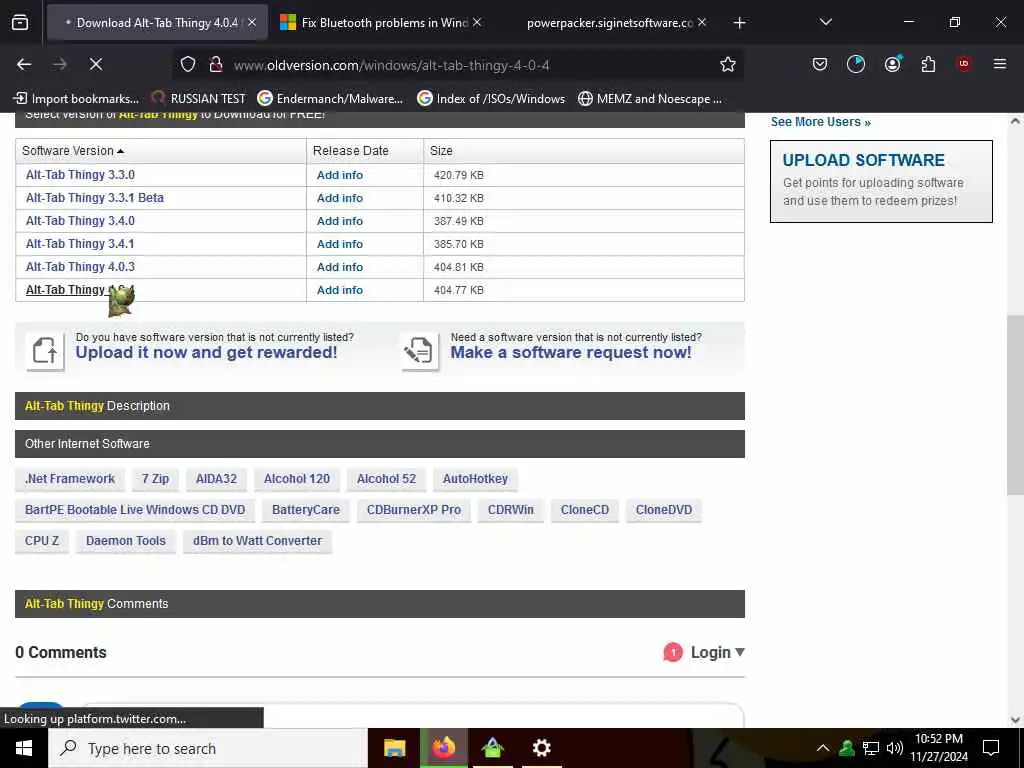
Task: Open Alt-Tab Thingy 3.4.1 link
Action: (x=80, y=244)
